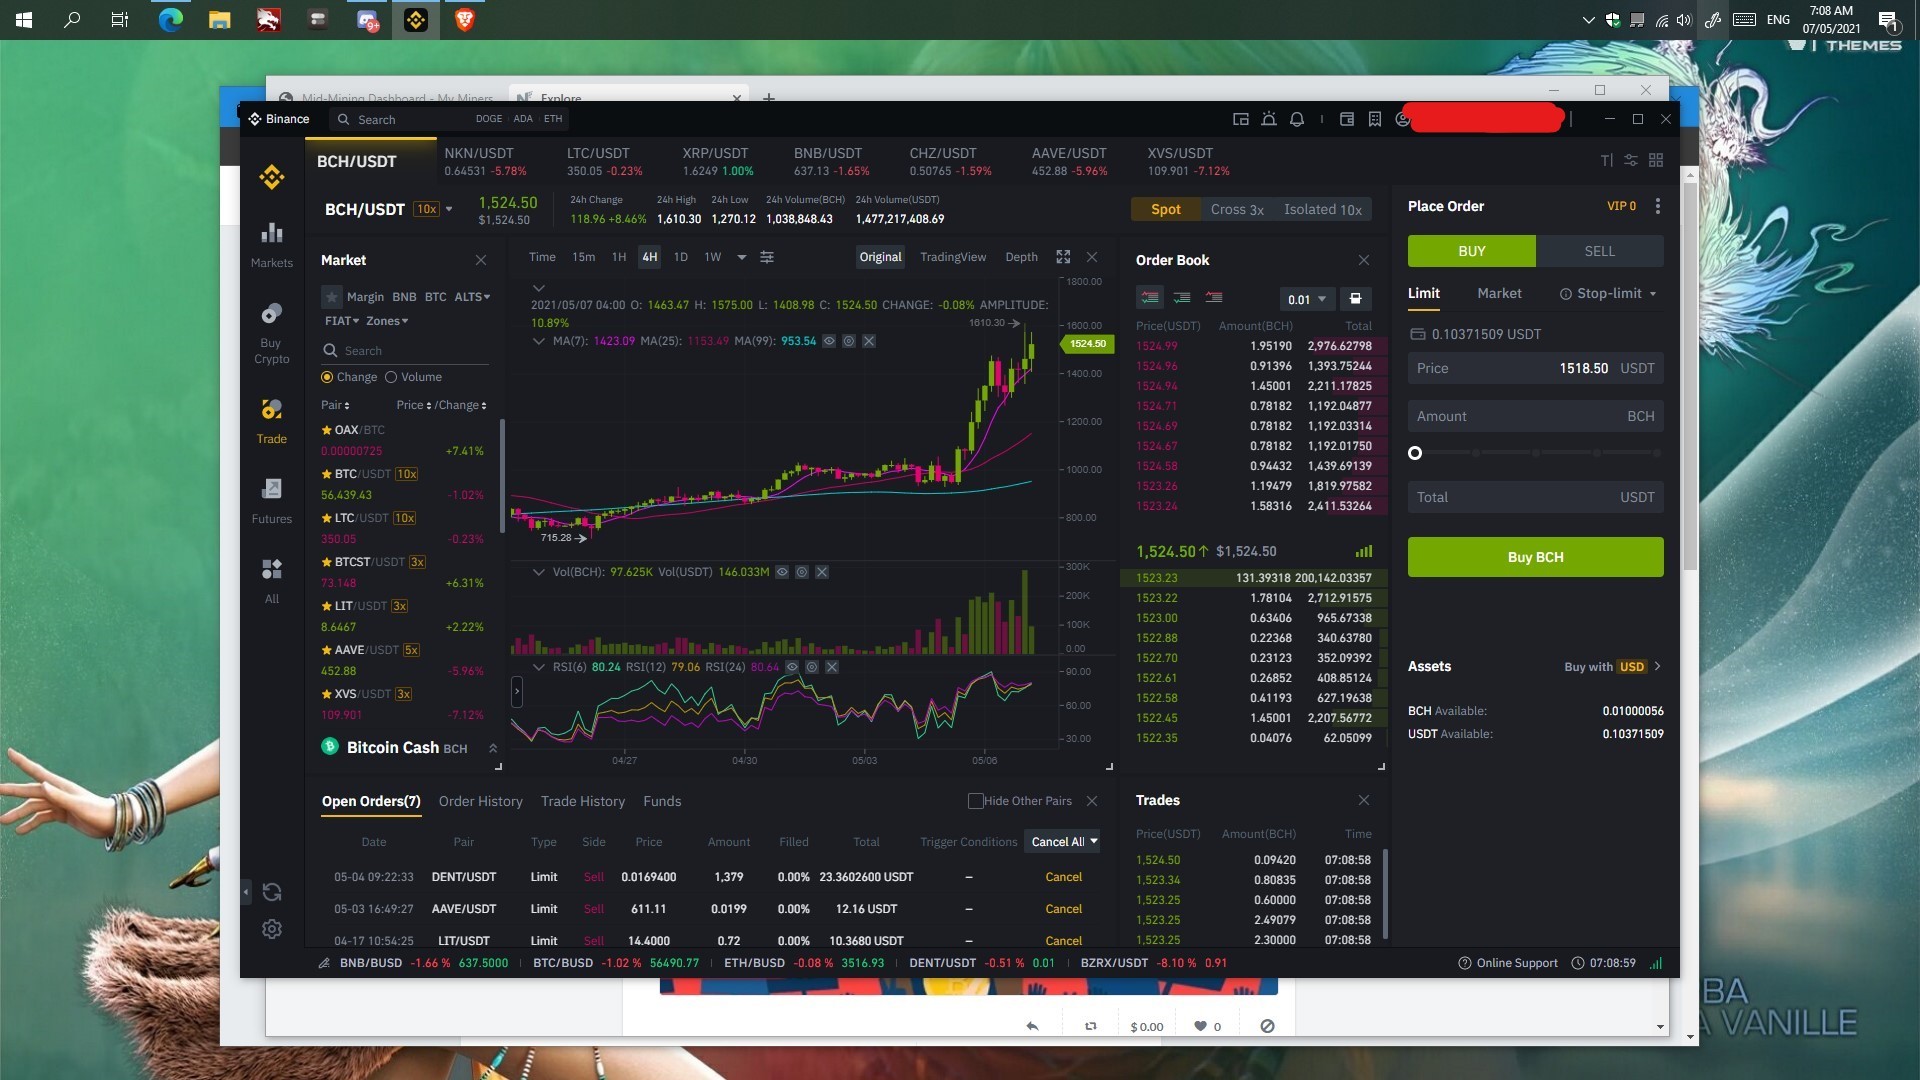
Task: Open the calculator icon in top bar
Action: click(x=1375, y=119)
